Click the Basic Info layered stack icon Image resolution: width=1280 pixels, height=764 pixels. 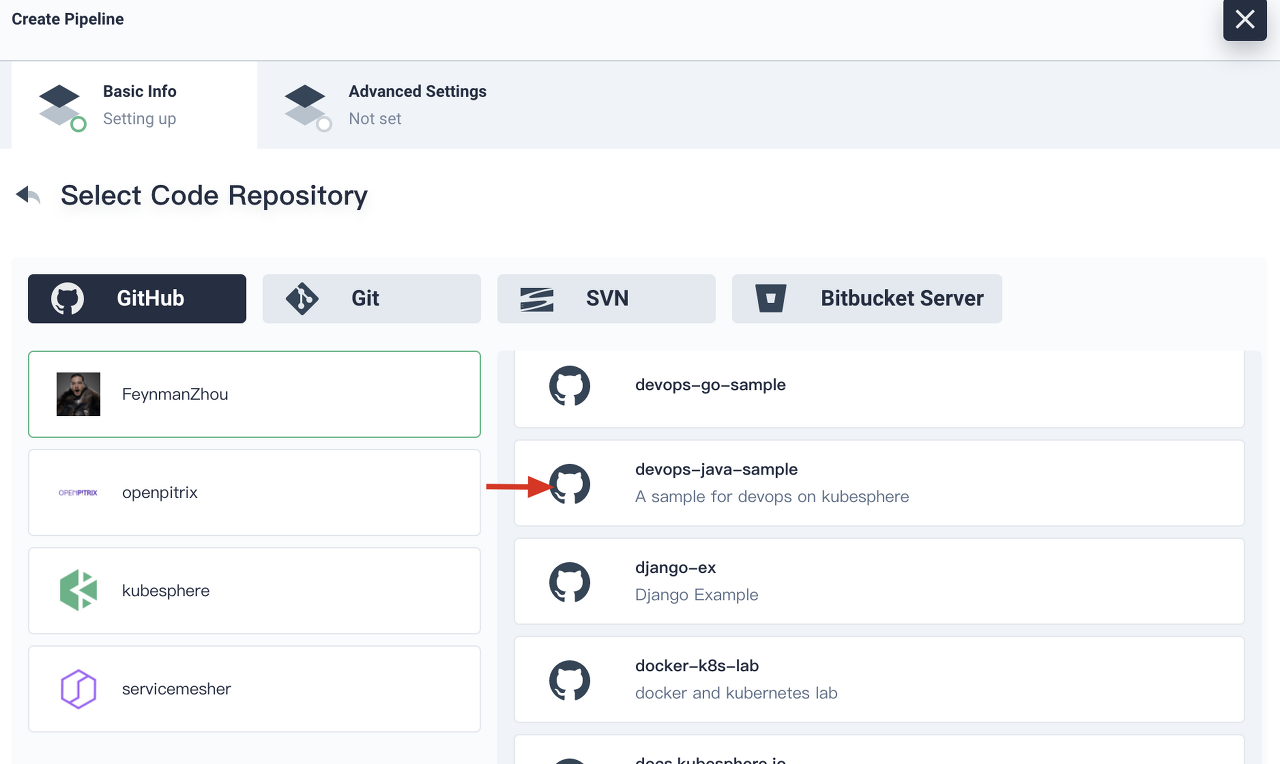pos(60,106)
